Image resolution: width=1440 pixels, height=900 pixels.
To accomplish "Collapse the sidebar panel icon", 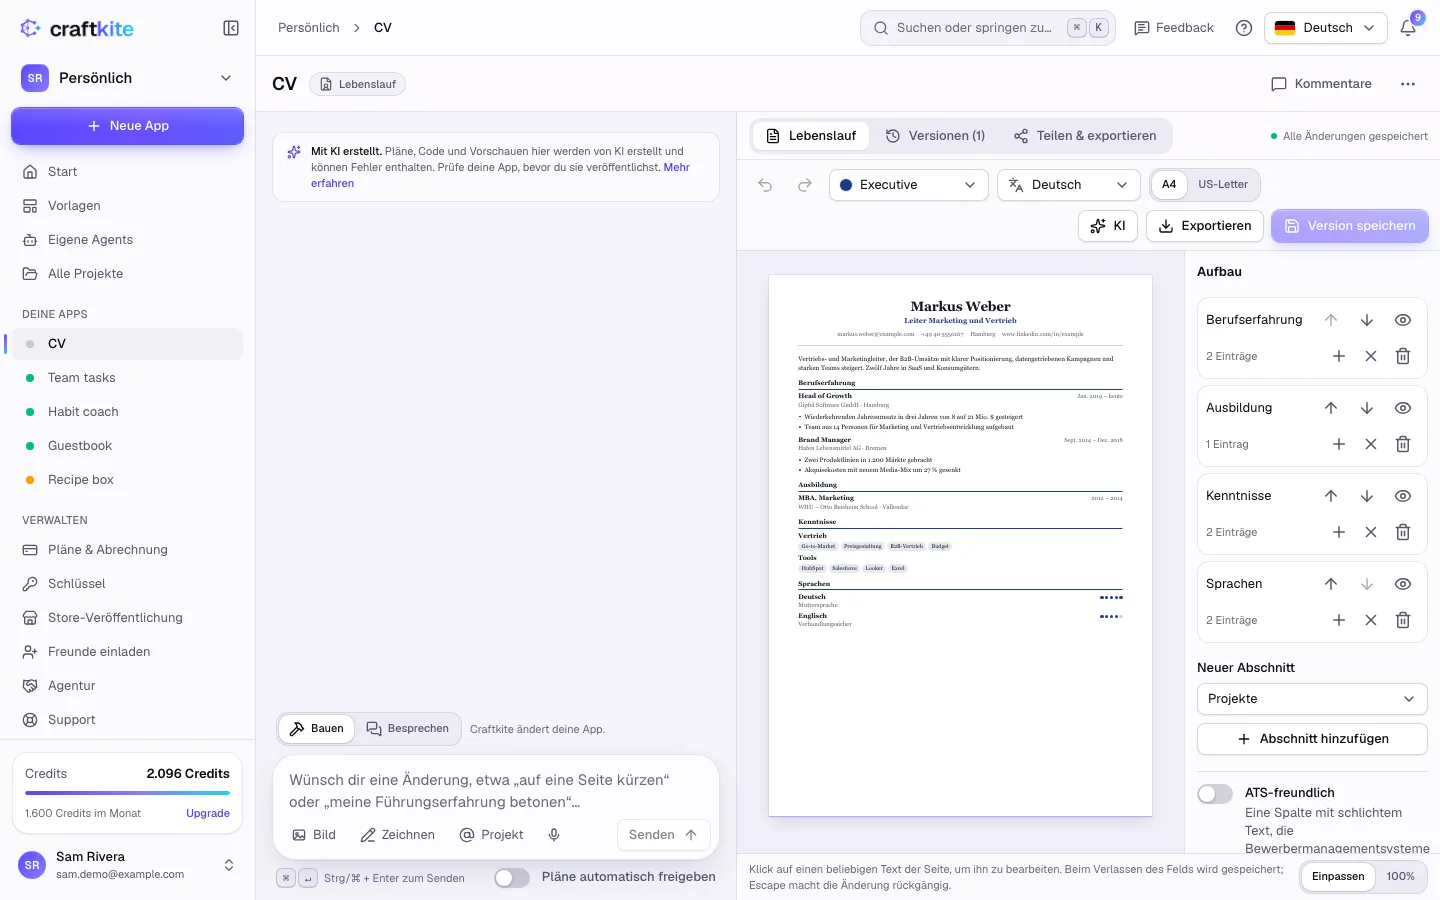I will point(231,28).
